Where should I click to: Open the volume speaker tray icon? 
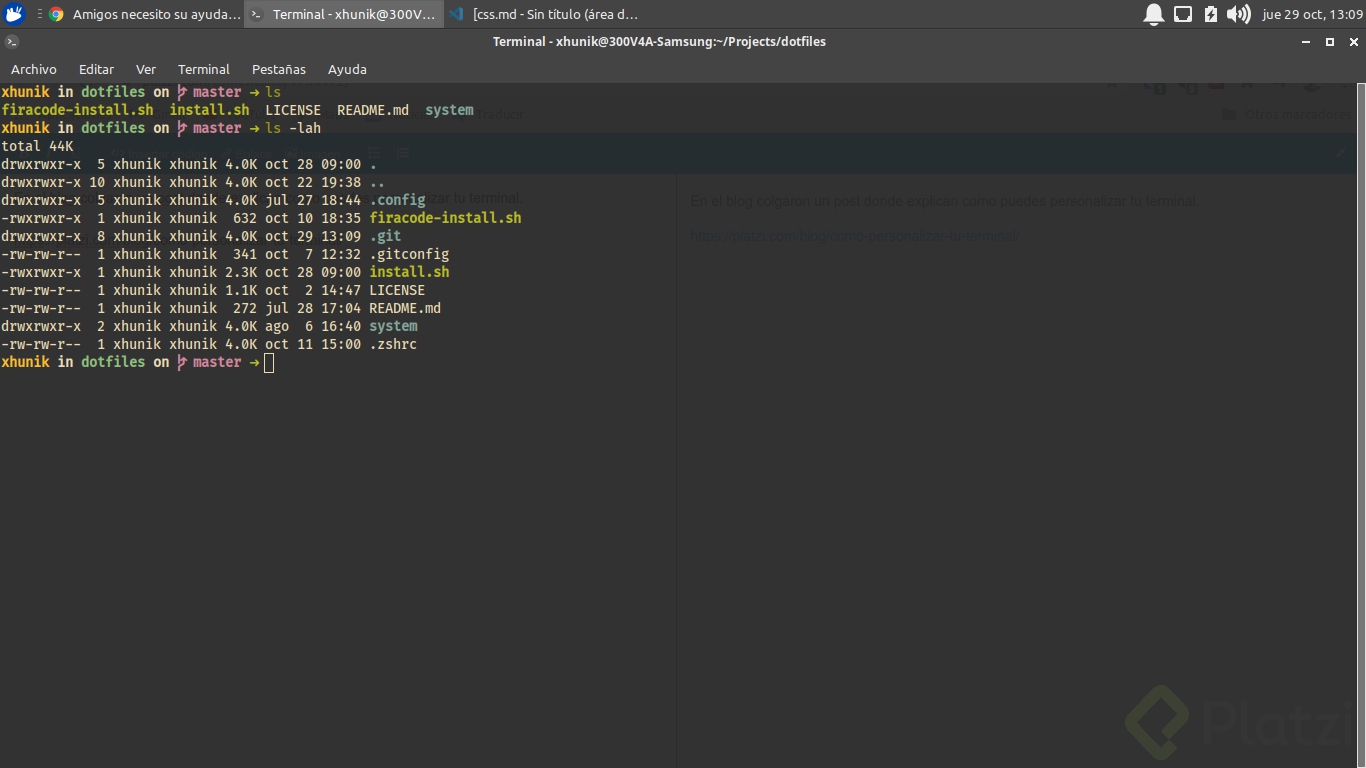pyautogui.click(x=1238, y=14)
